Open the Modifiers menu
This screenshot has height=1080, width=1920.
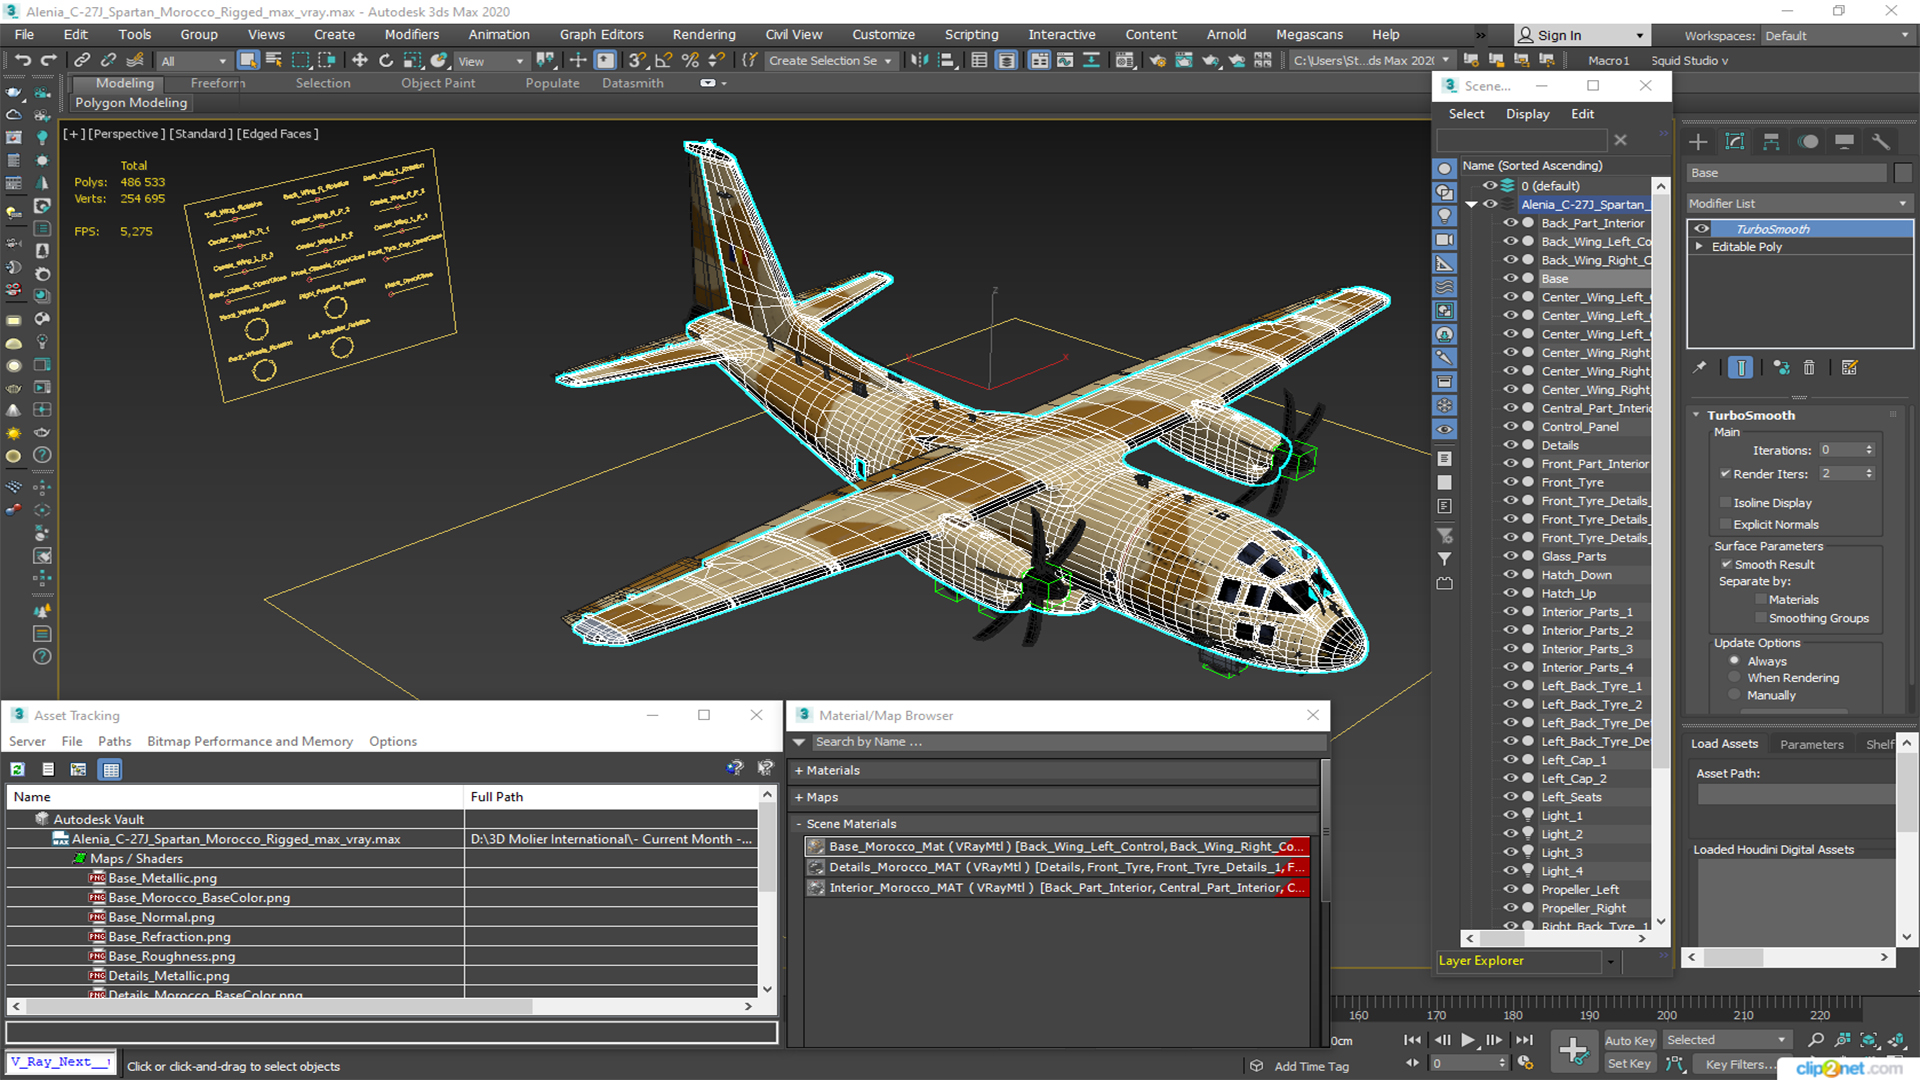click(412, 34)
